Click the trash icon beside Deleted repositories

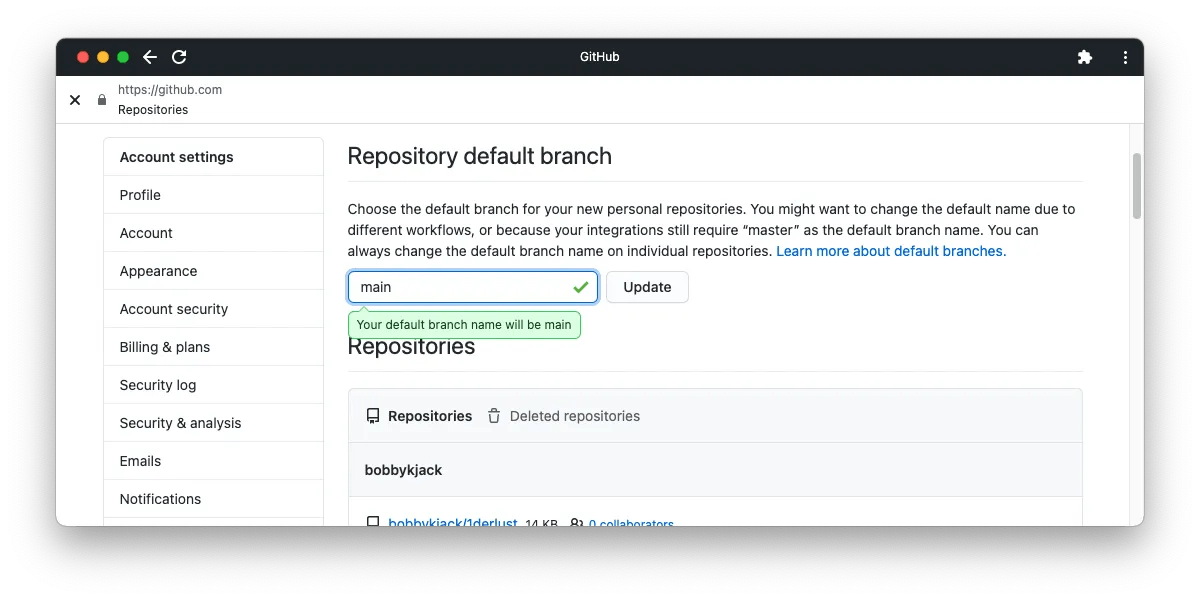[494, 416]
